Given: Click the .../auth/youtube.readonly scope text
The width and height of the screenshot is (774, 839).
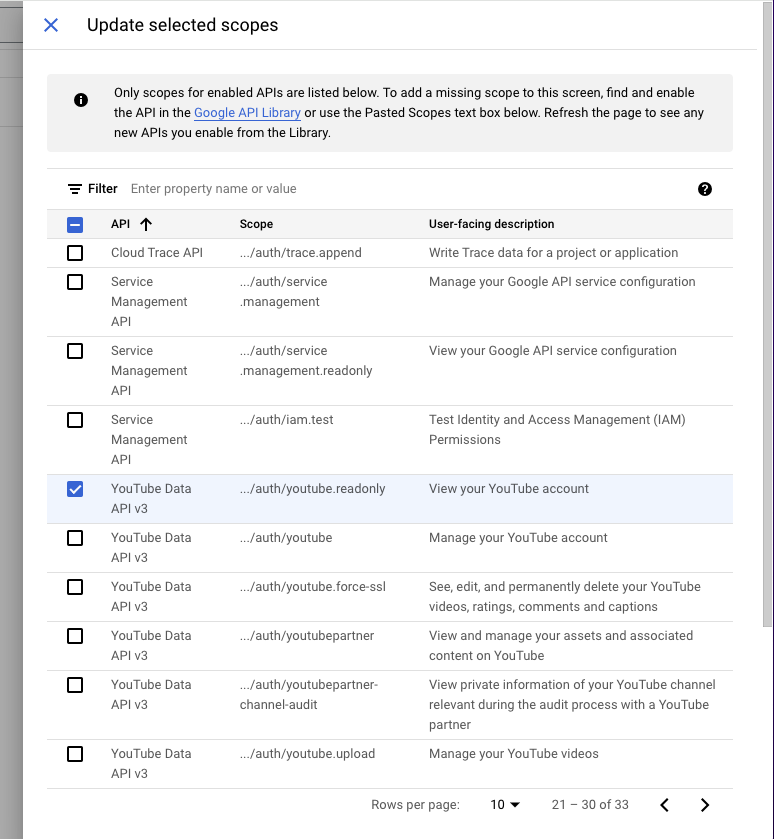Looking at the screenshot, I should (x=312, y=489).
